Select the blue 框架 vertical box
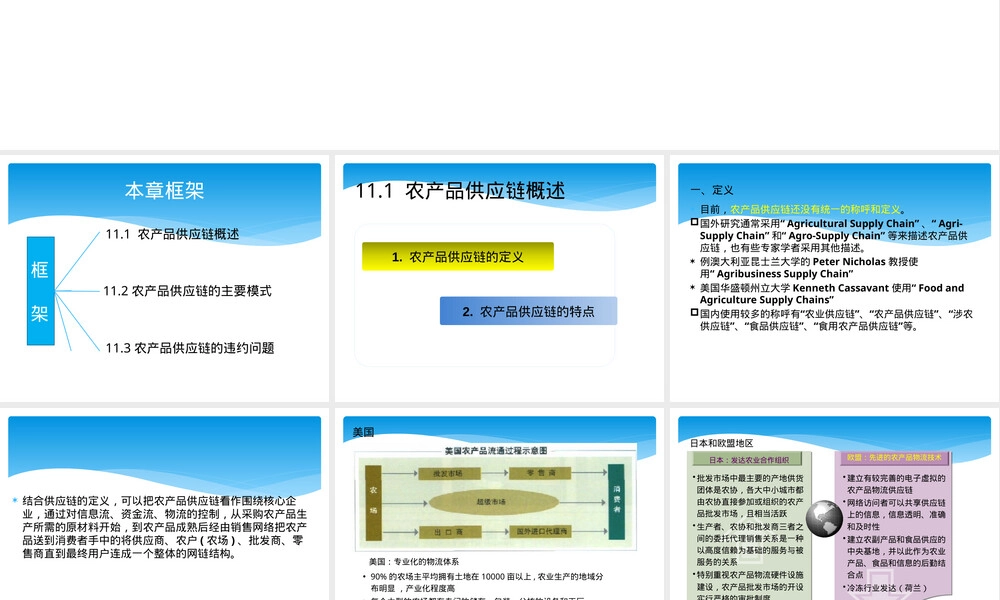This screenshot has width=1000, height=600. click(41, 291)
